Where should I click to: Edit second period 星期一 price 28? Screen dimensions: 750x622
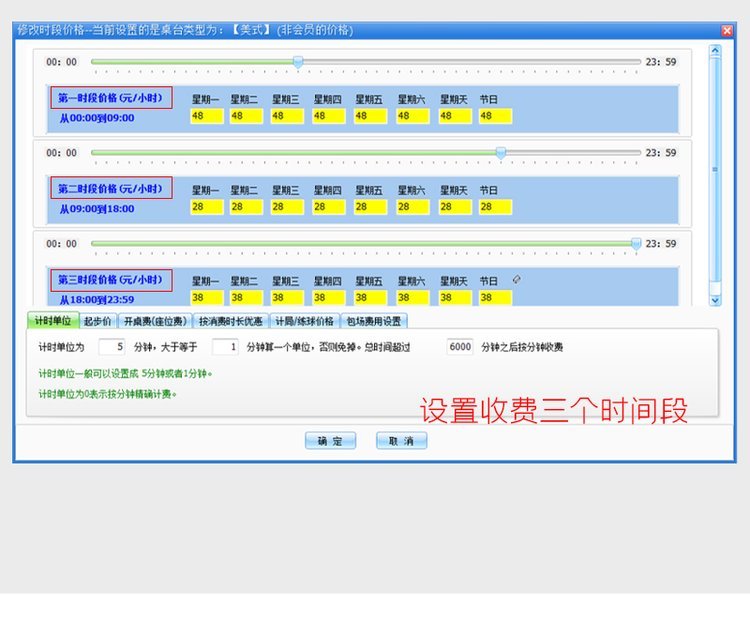coord(207,207)
